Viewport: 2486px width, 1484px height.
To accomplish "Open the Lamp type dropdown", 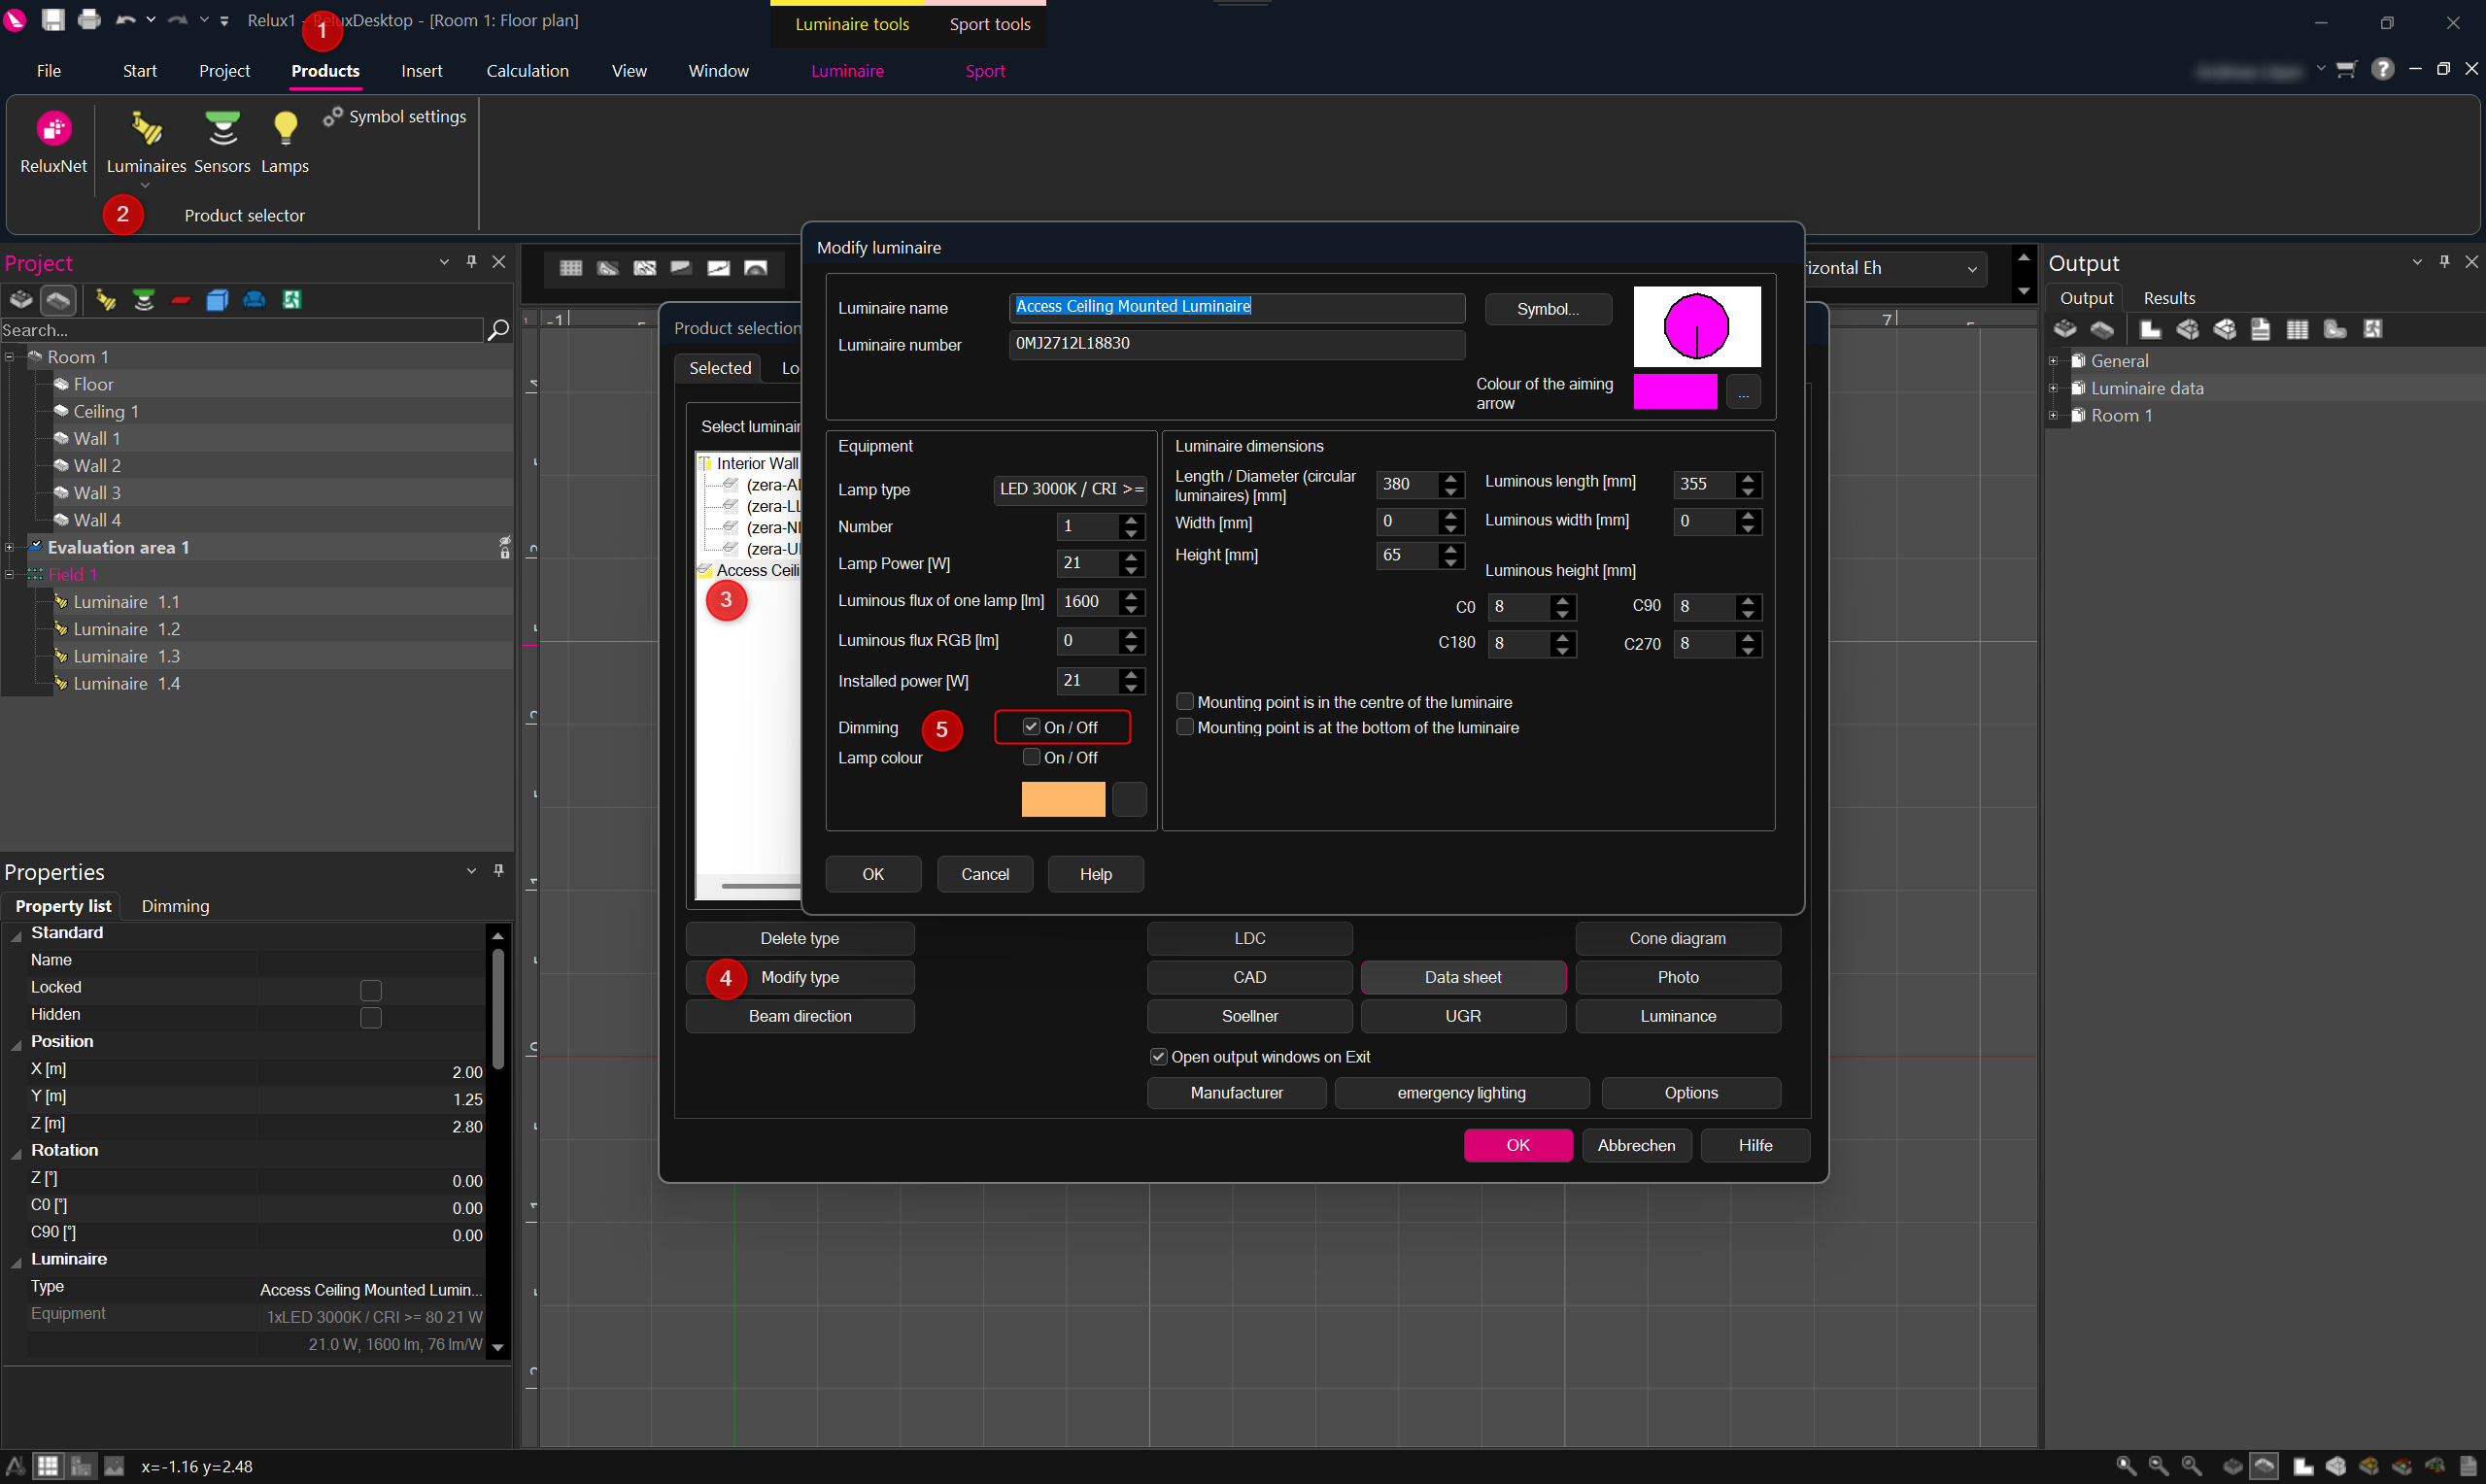I will click(1070, 489).
